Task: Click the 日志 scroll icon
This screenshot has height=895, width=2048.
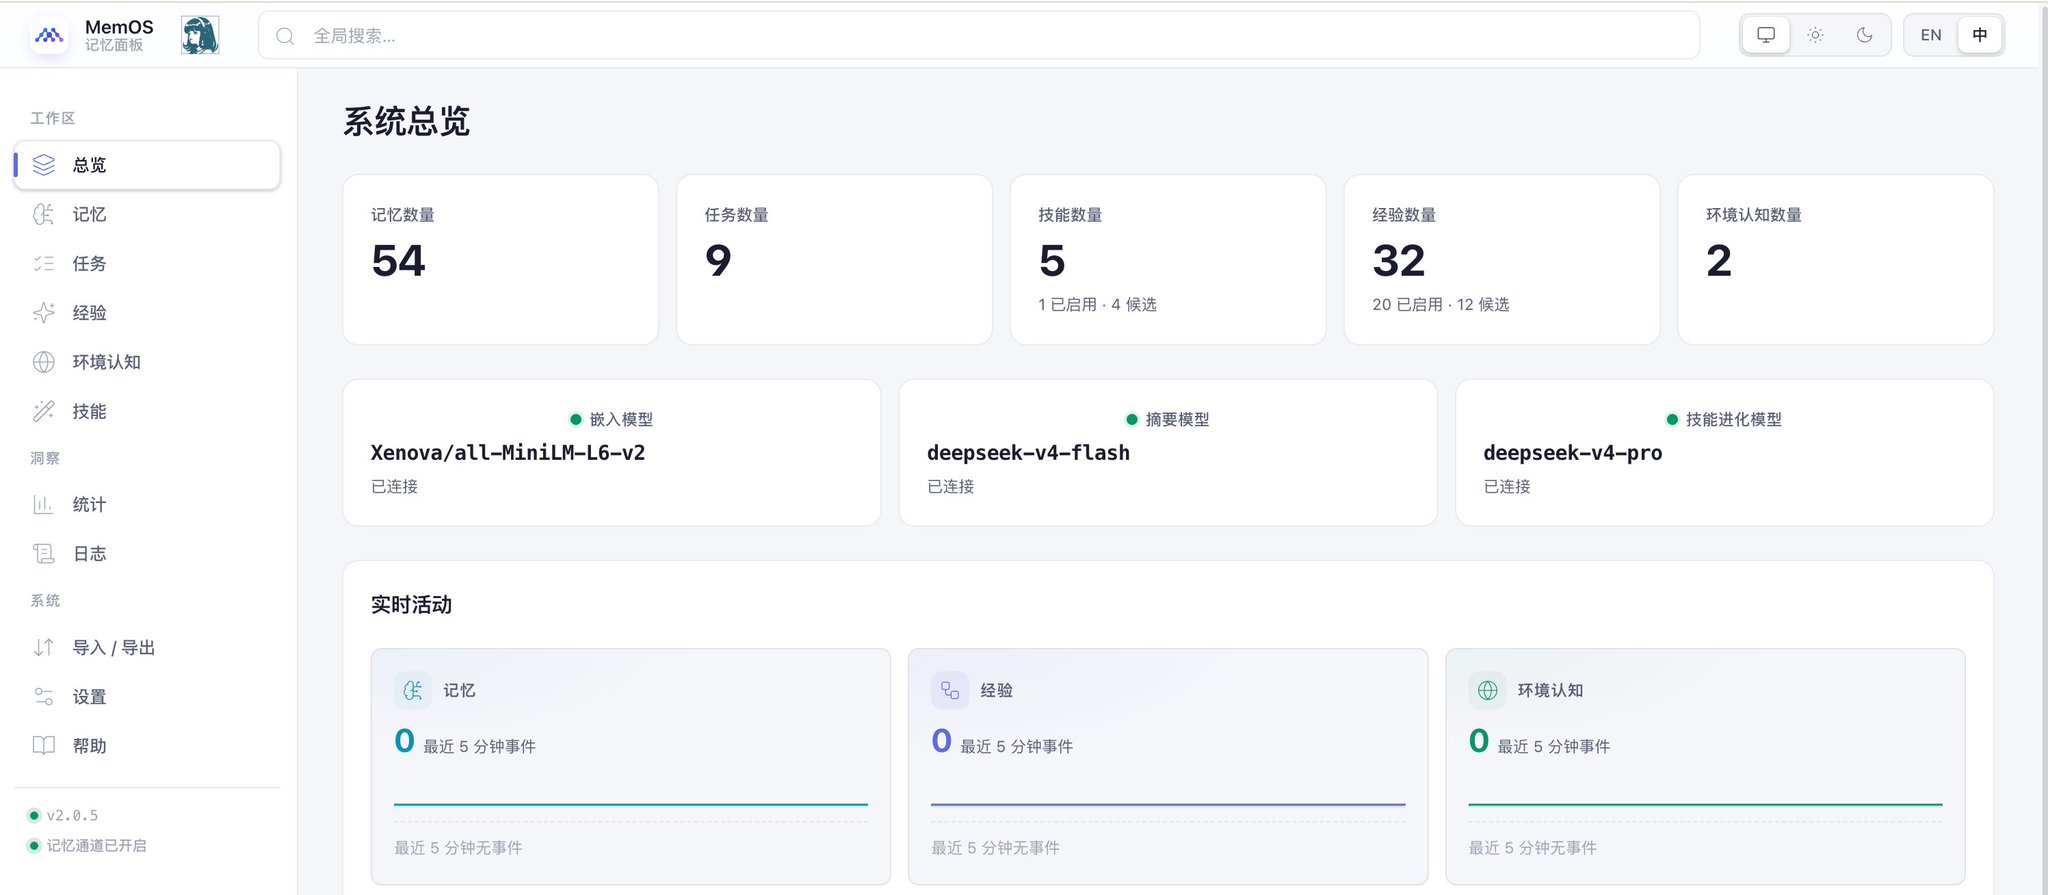Action: (44, 553)
